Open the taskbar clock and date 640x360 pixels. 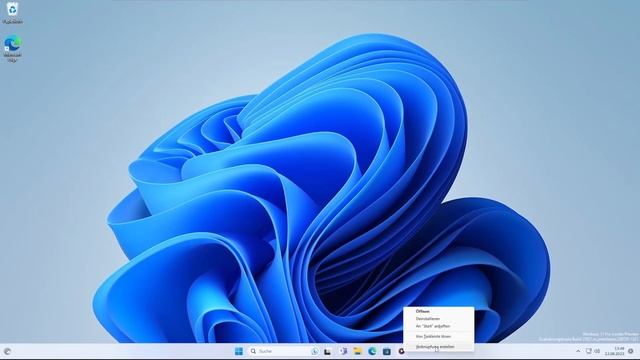(615, 351)
